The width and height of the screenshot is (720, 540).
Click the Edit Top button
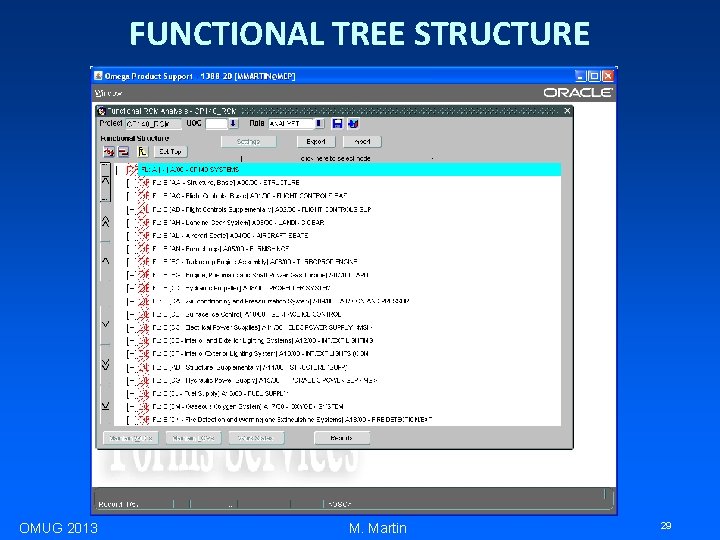tap(170, 152)
